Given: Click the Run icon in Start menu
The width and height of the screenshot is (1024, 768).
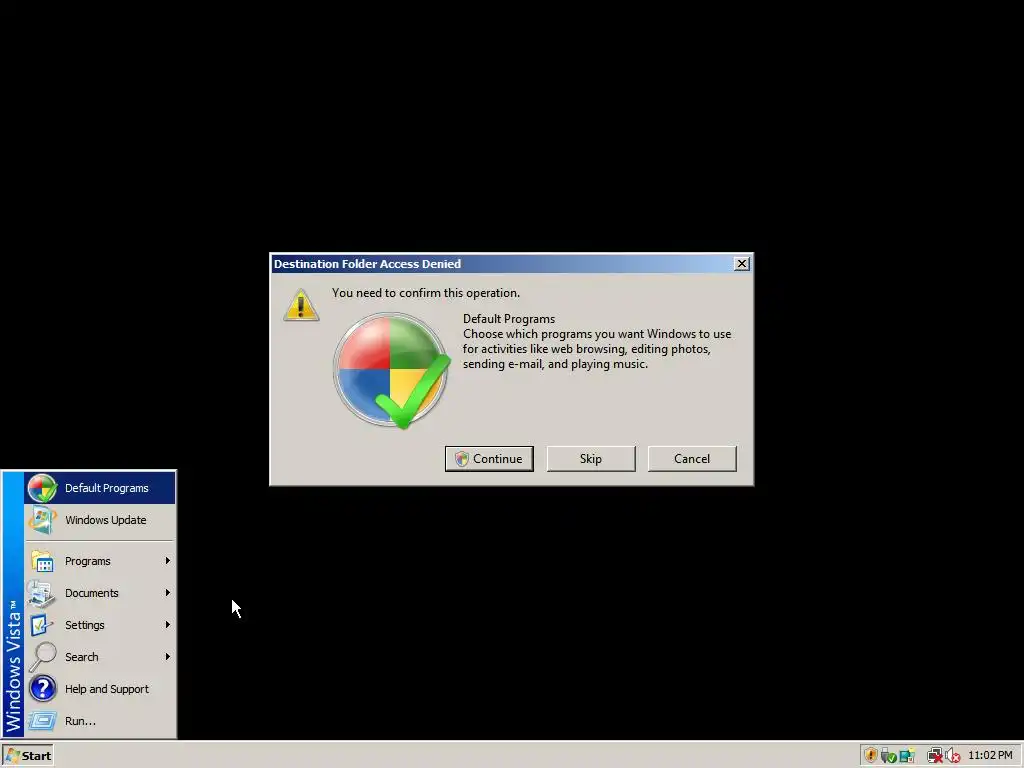Looking at the screenshot, I should point(42,721).
